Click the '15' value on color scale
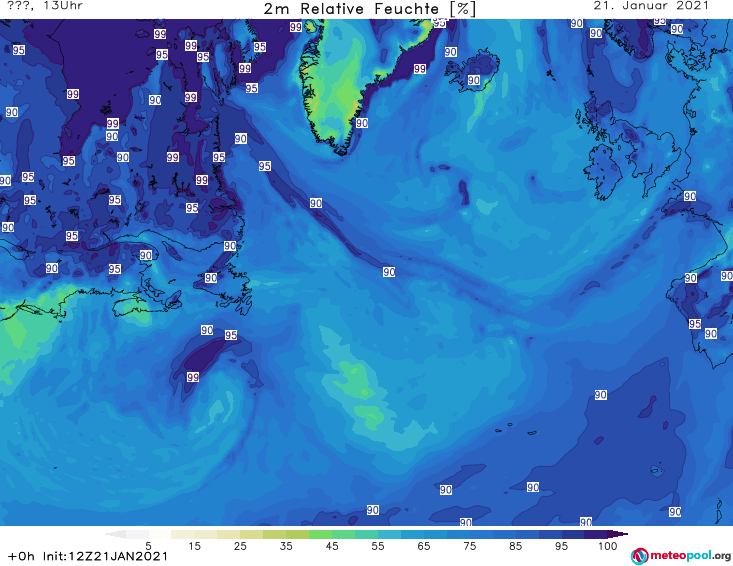 [x=194, y=546]
